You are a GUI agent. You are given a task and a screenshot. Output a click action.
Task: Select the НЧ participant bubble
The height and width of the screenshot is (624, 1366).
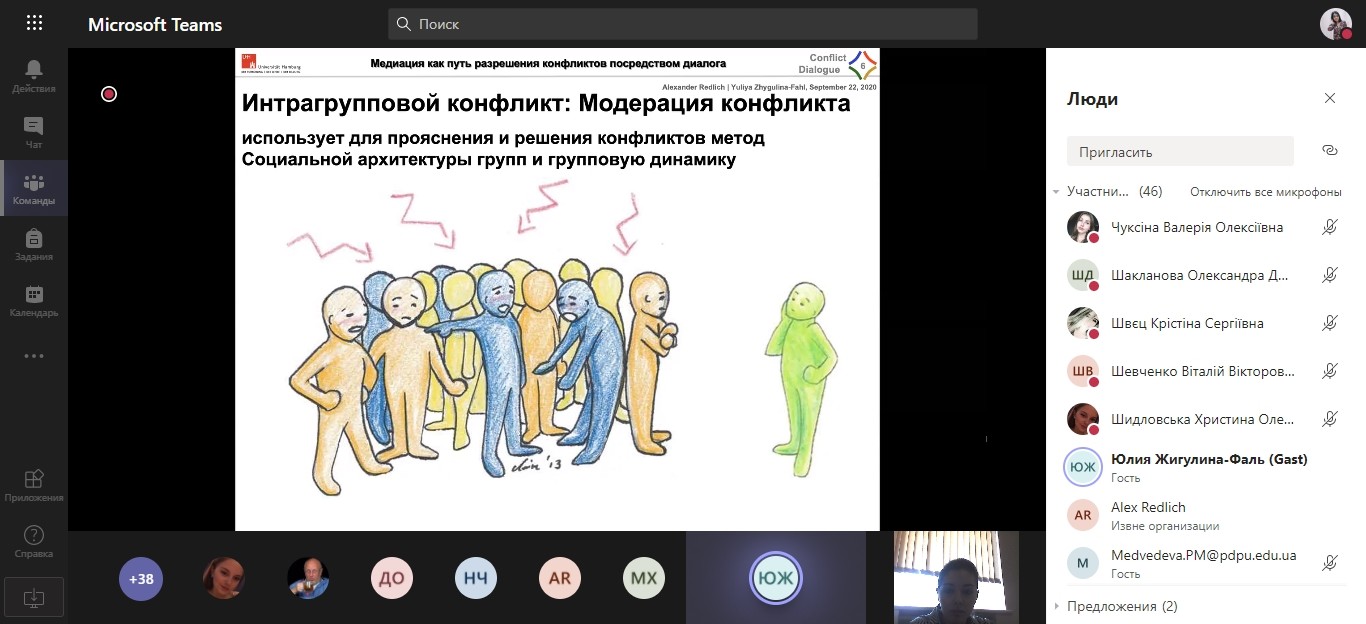pyautogui.click(x=476, y=578)
